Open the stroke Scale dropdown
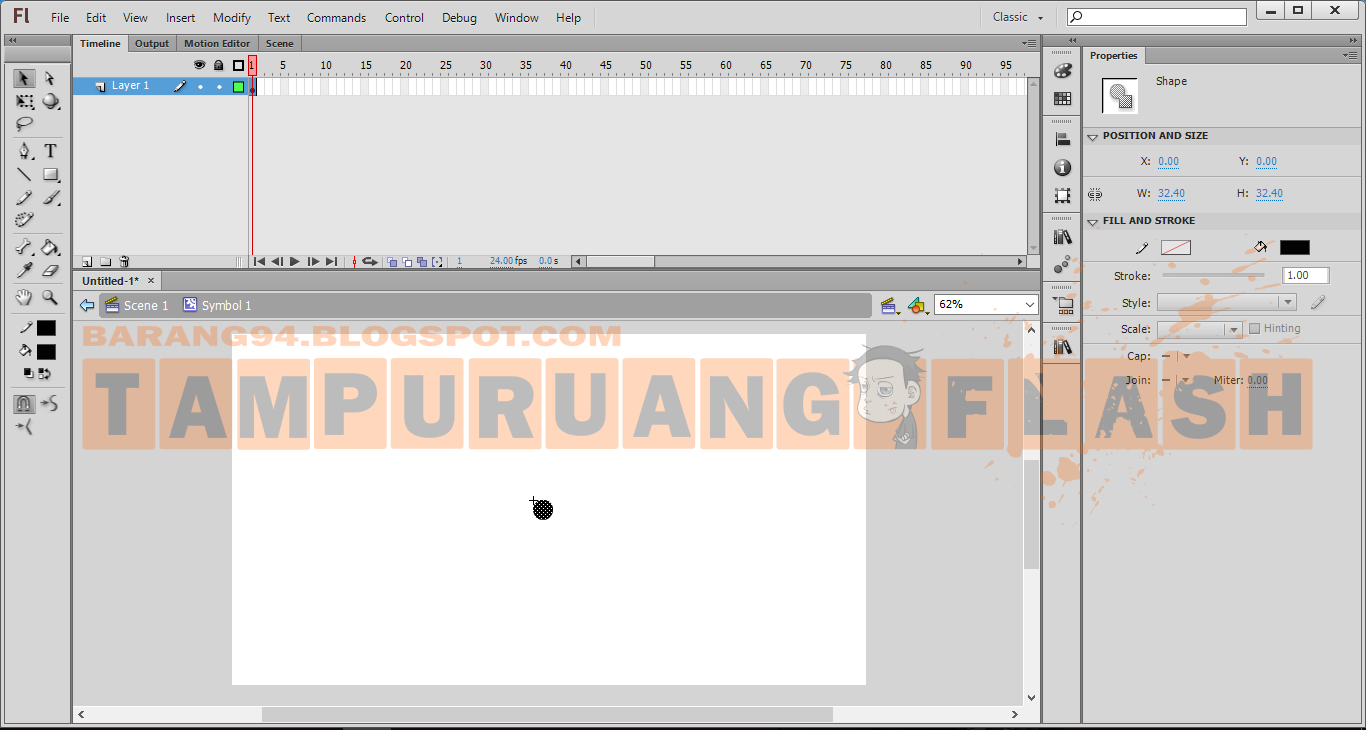The height and width of the screenshot is (730, 1366). pyautogui.click(x=1200, y=329)
